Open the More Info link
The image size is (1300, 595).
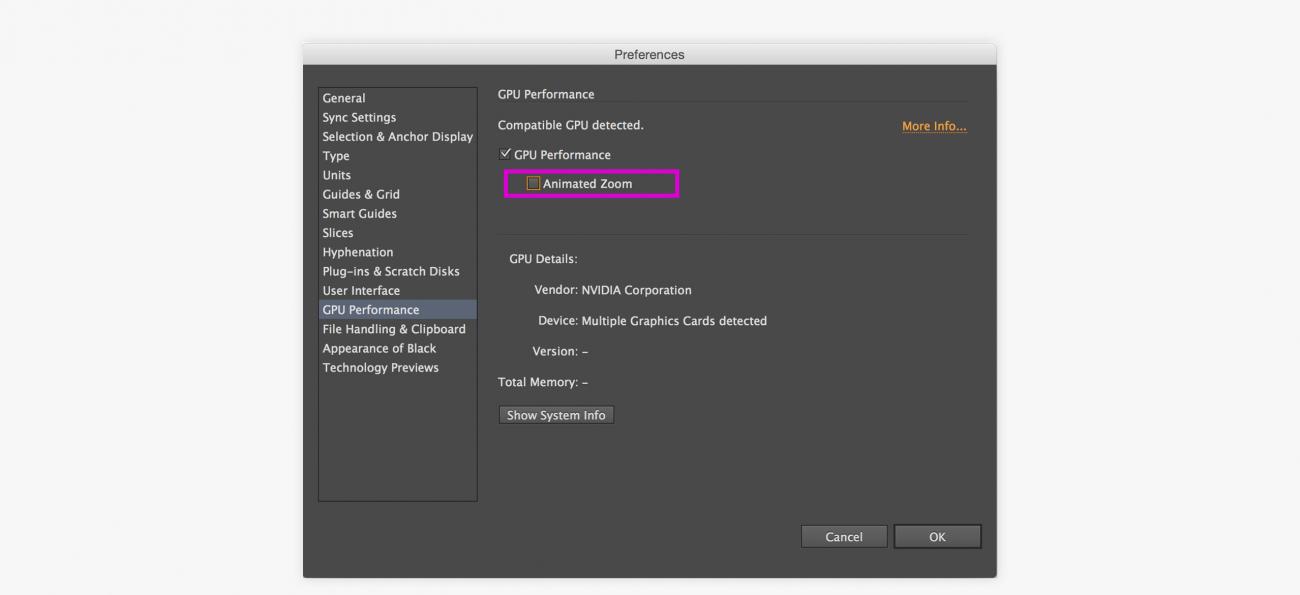click(934, 126)
